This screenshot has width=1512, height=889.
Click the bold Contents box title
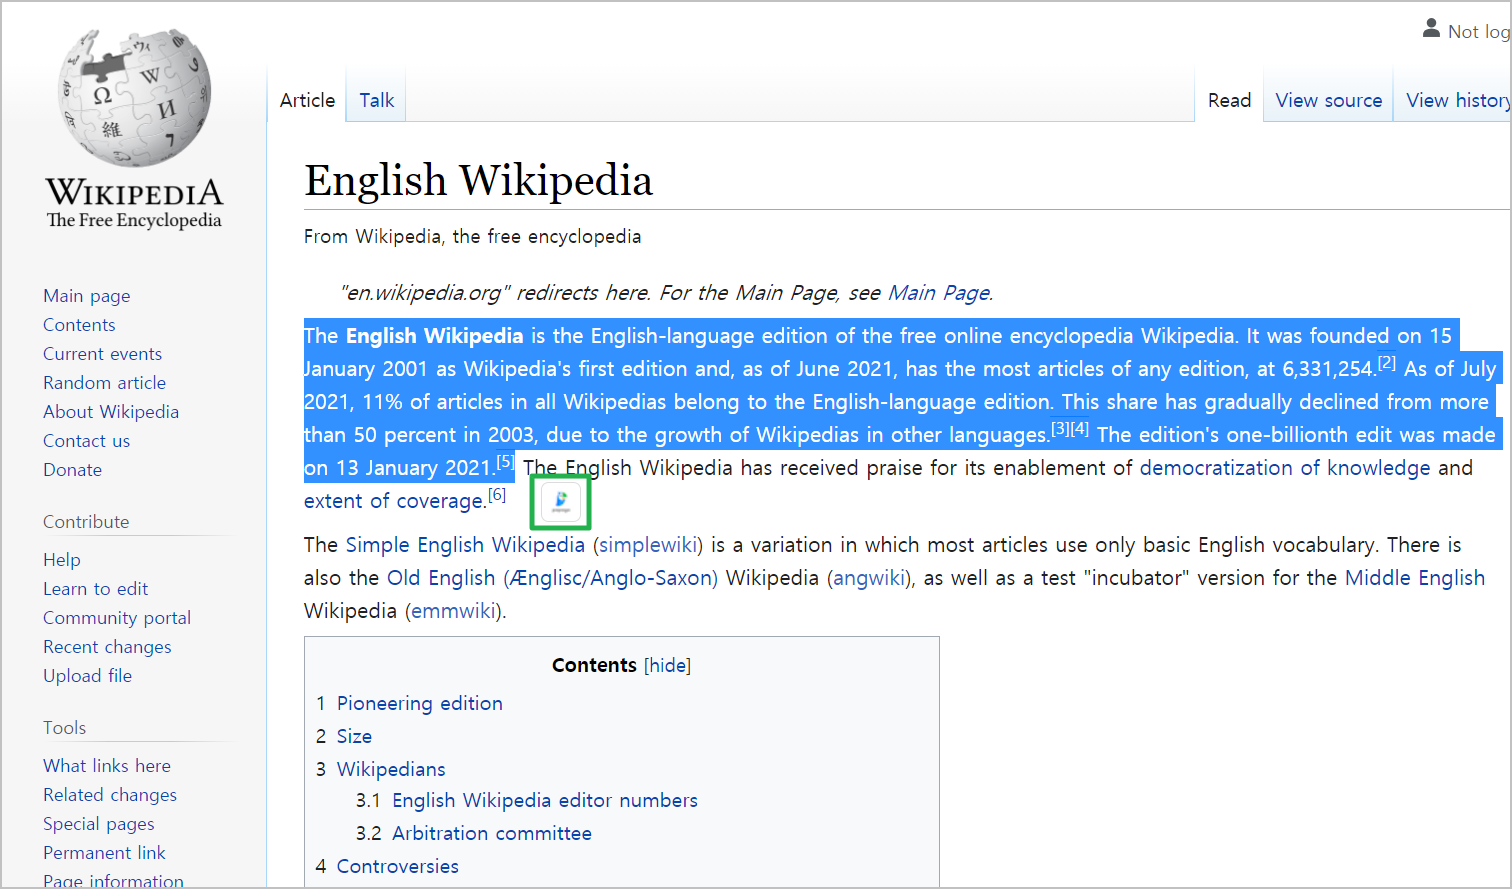(x=594, y=665)
